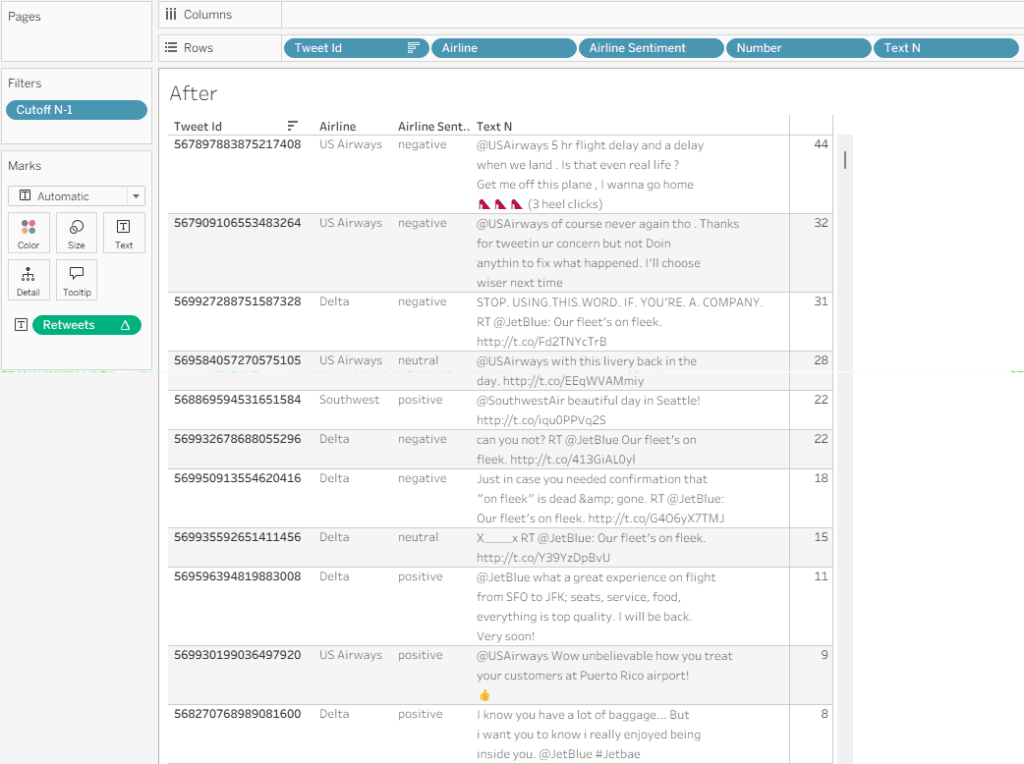Click the Text N column header
The image size is (1024, 764).
[494, 126]
